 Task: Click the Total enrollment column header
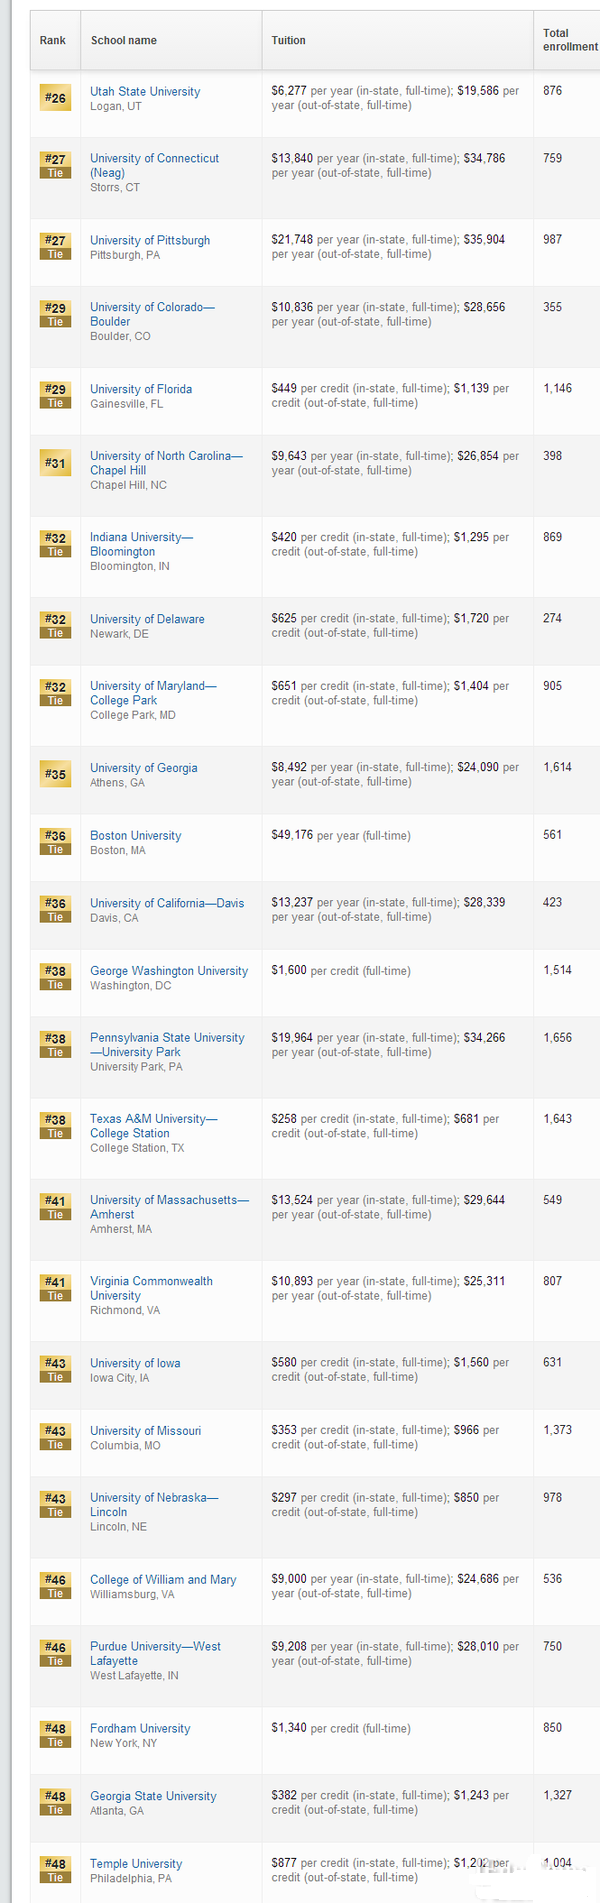569,40
